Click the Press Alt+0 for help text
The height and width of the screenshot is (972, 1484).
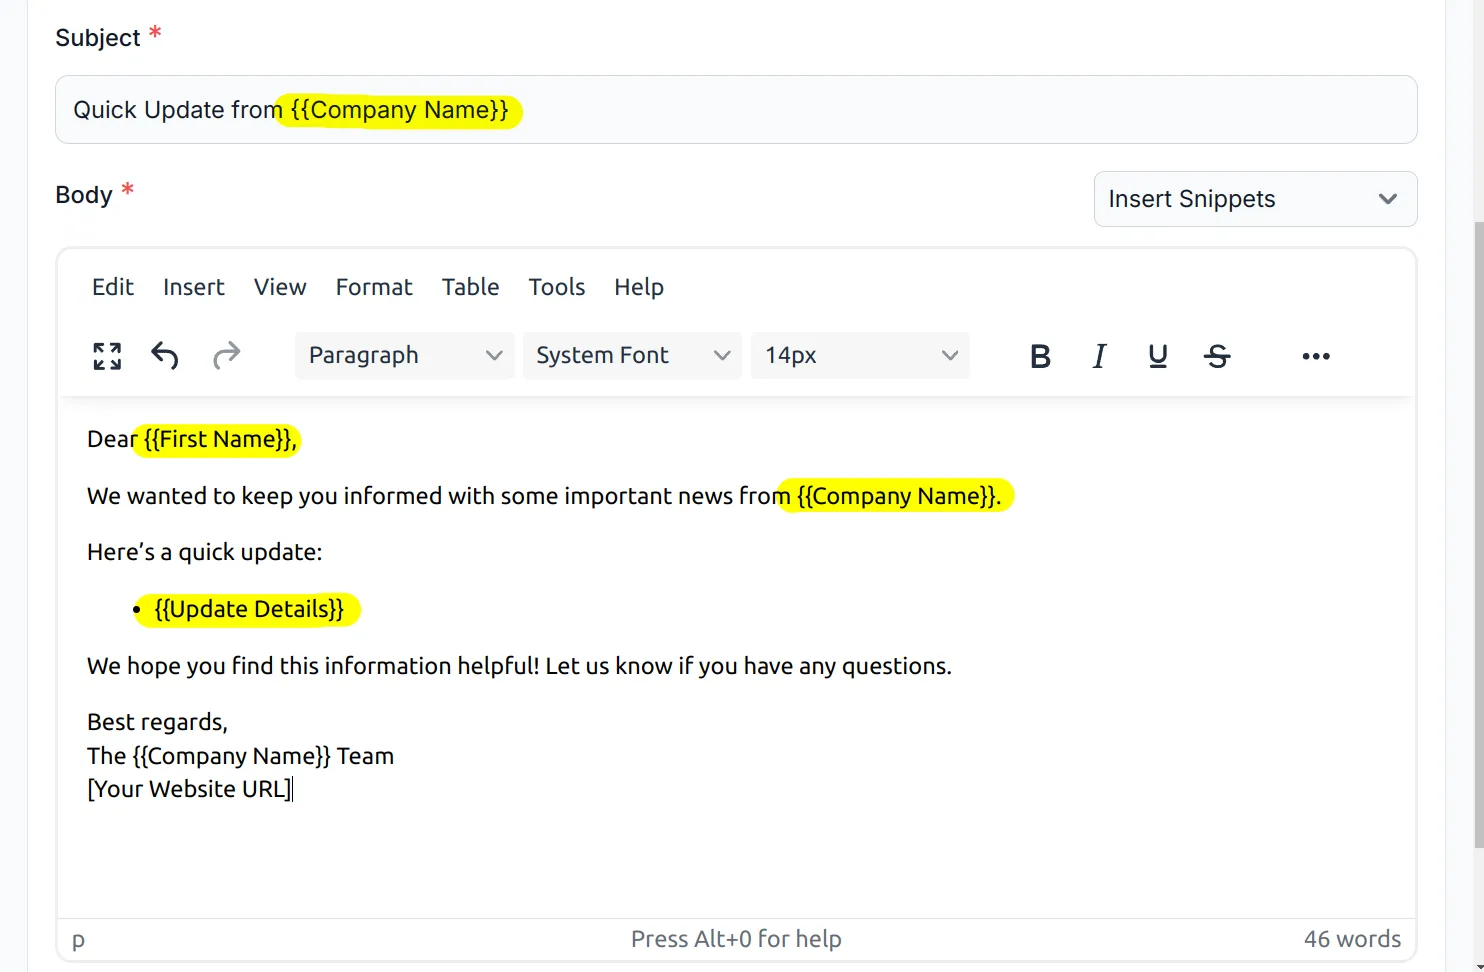tap(736, 939)
